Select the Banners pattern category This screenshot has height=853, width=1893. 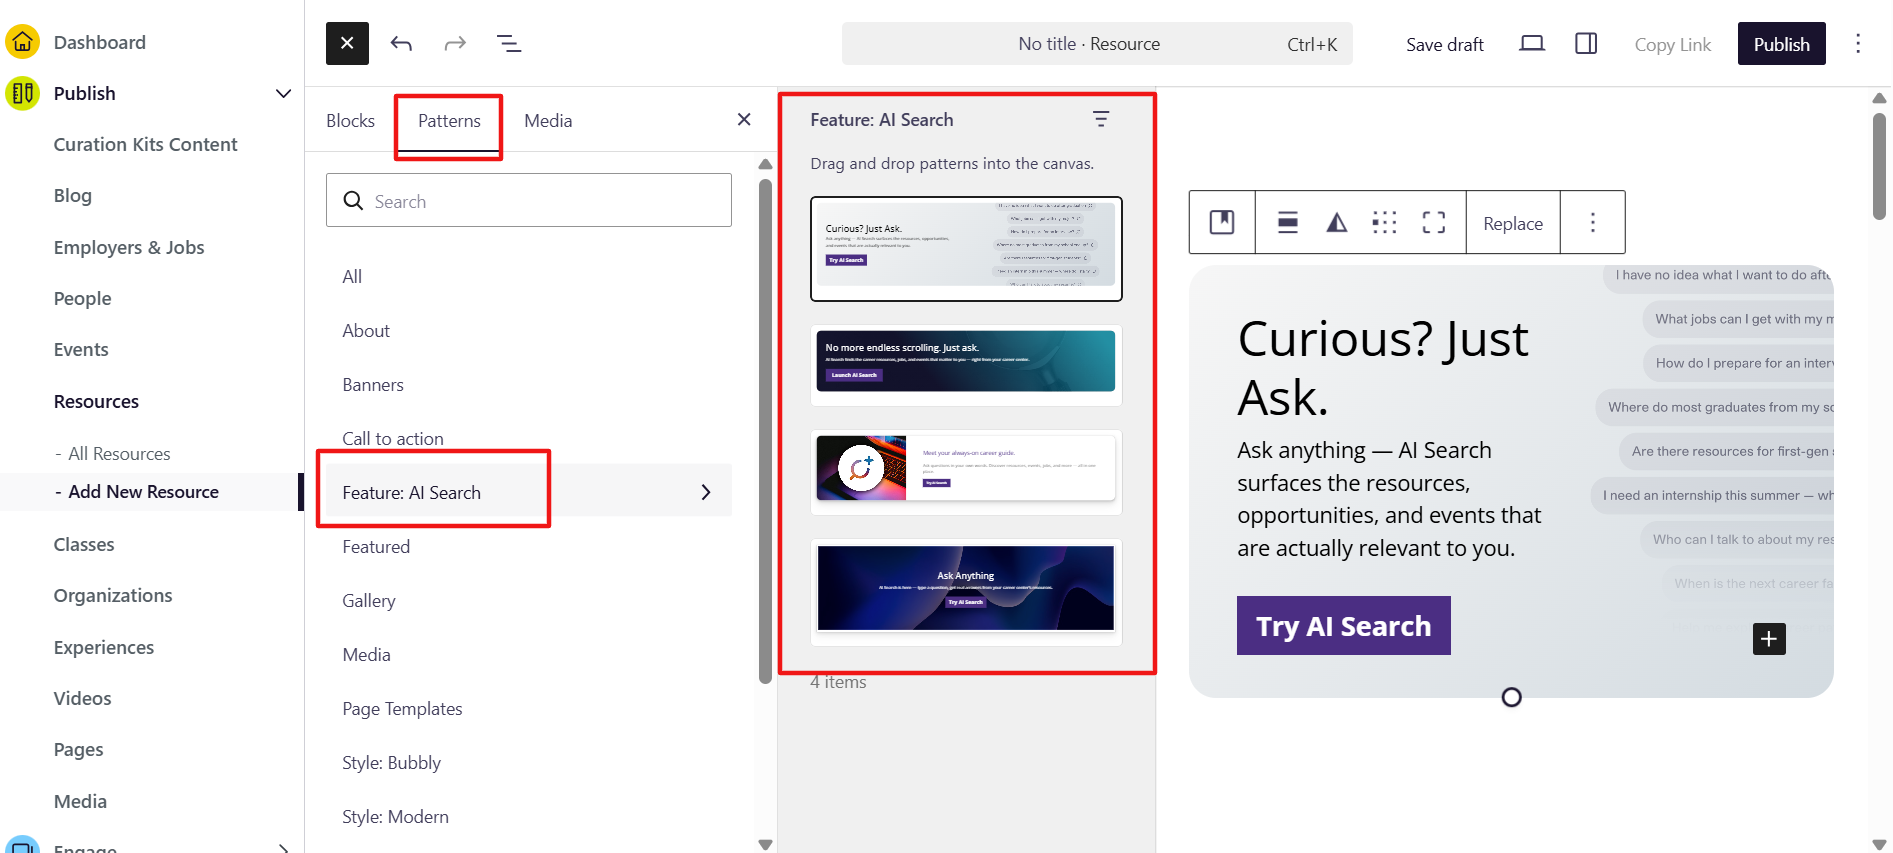[x=529, y=384]
